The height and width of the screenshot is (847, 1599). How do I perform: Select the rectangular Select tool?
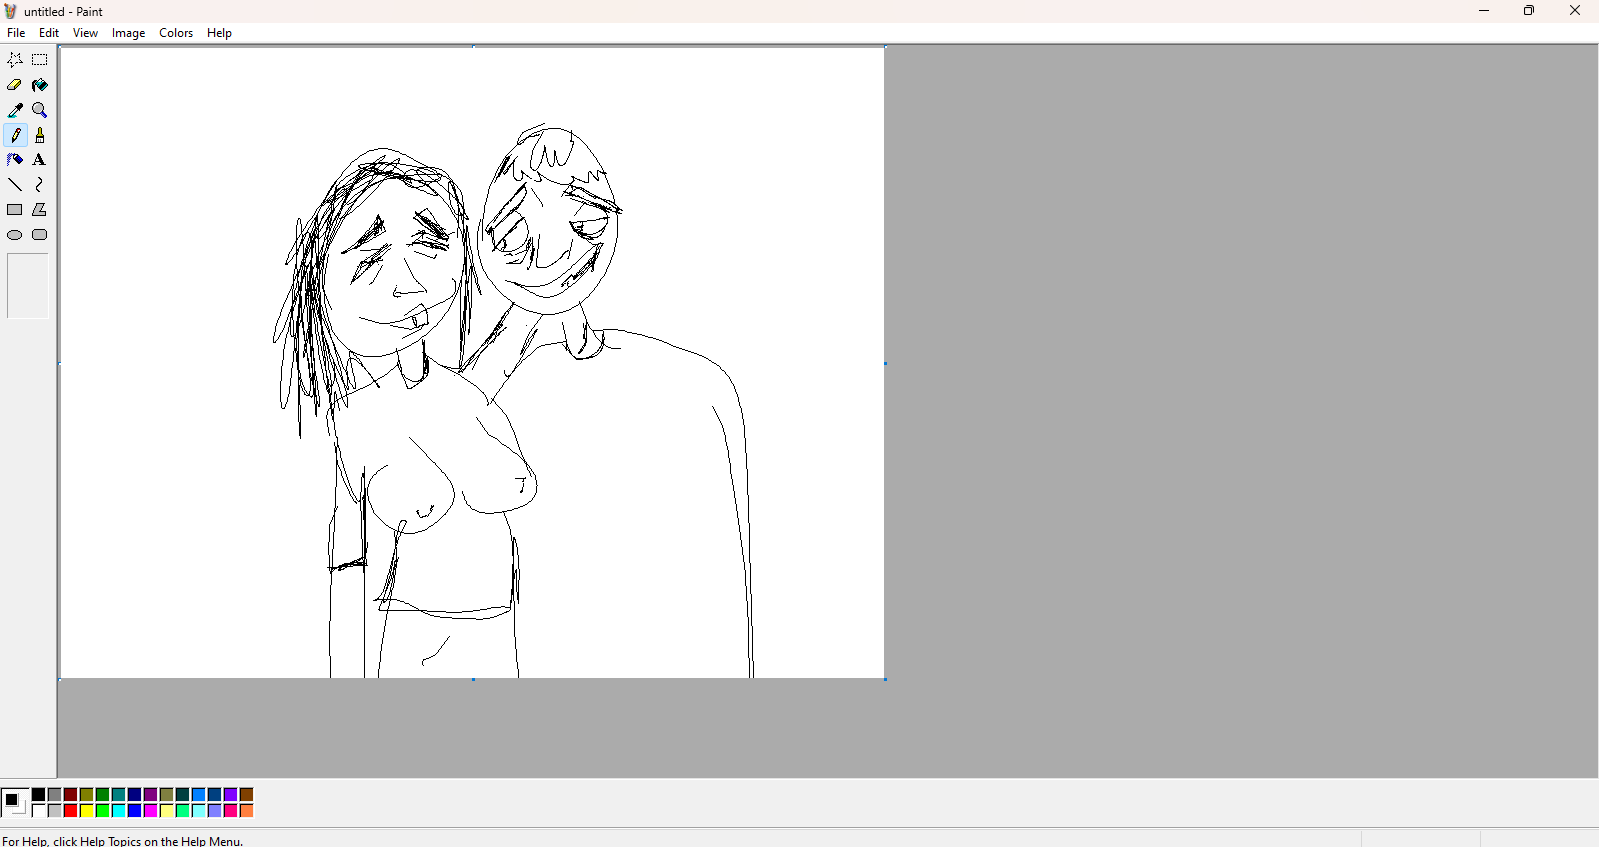tap(40, 60)
